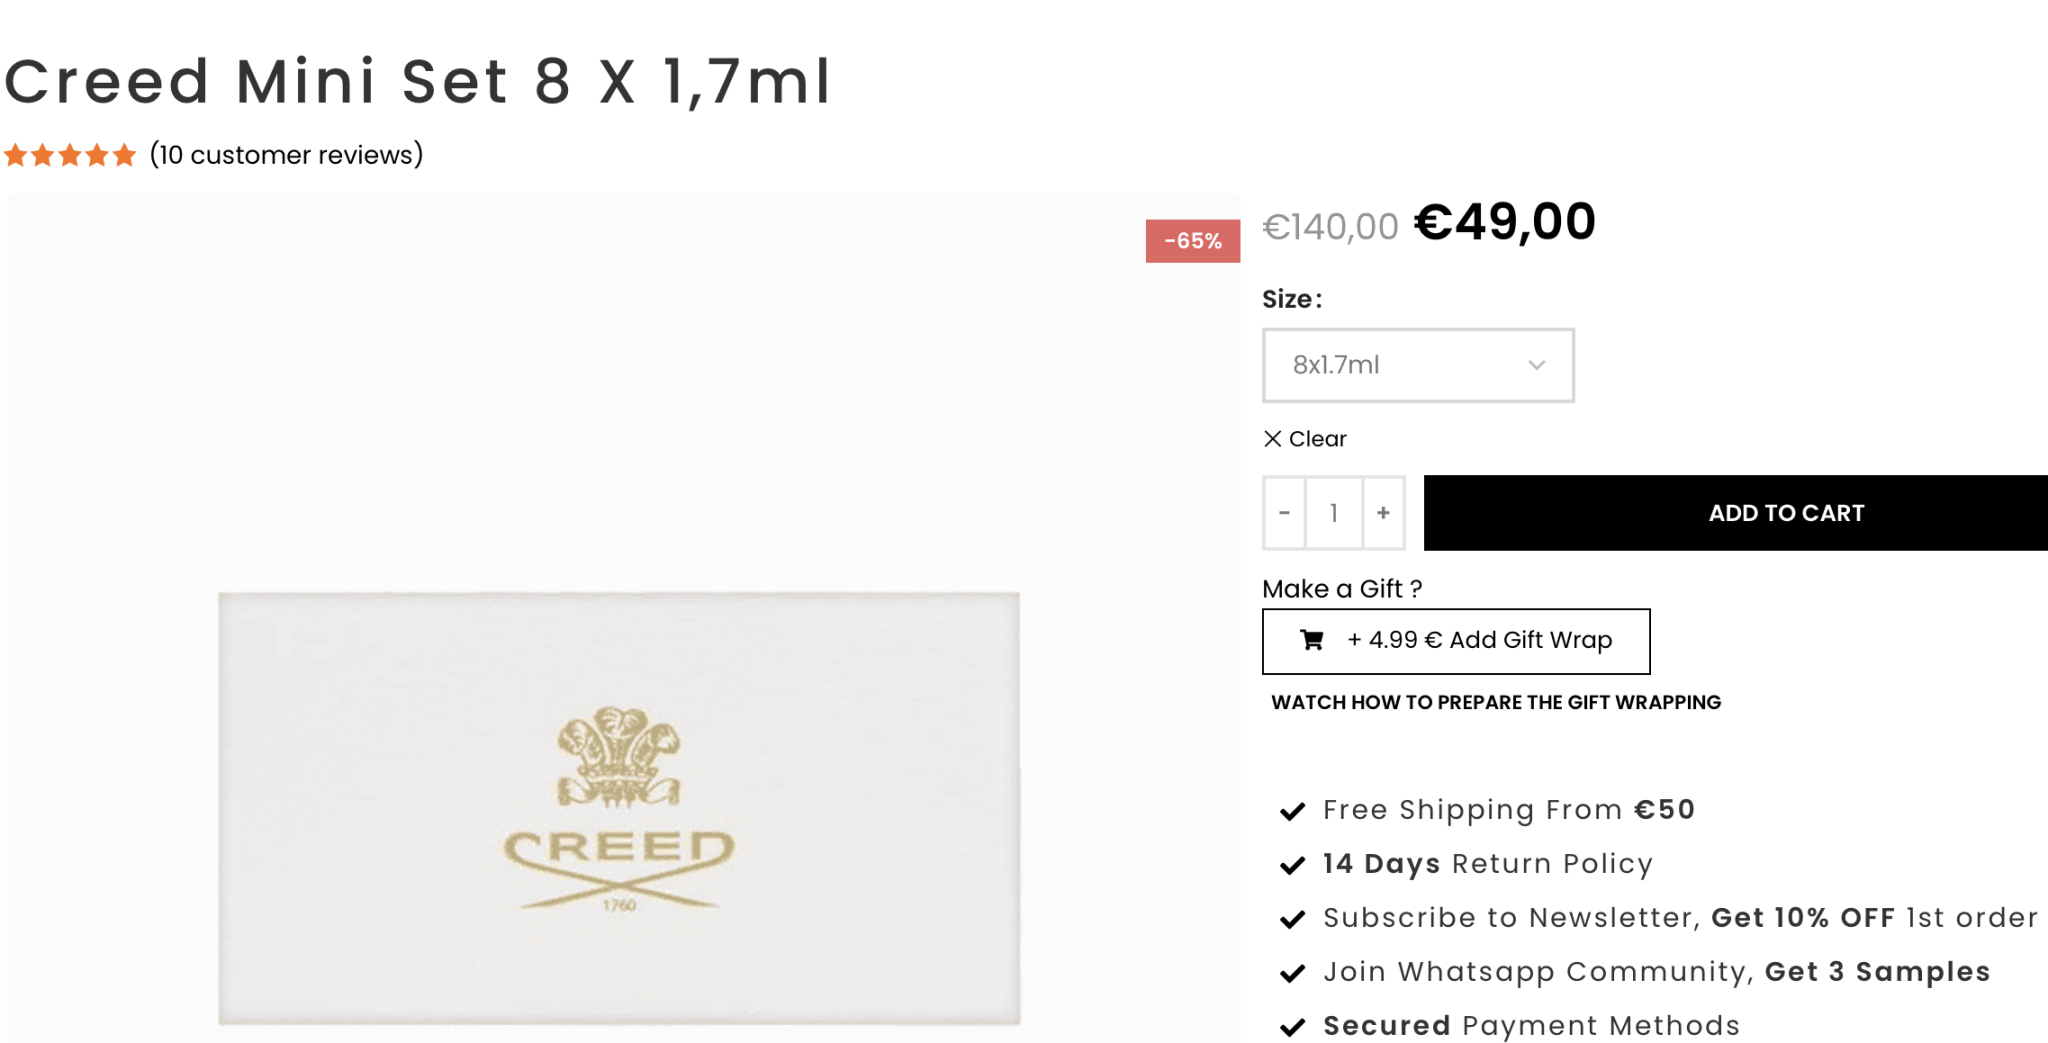Click the Free Shipping checkmark icon

point(1293,811)
